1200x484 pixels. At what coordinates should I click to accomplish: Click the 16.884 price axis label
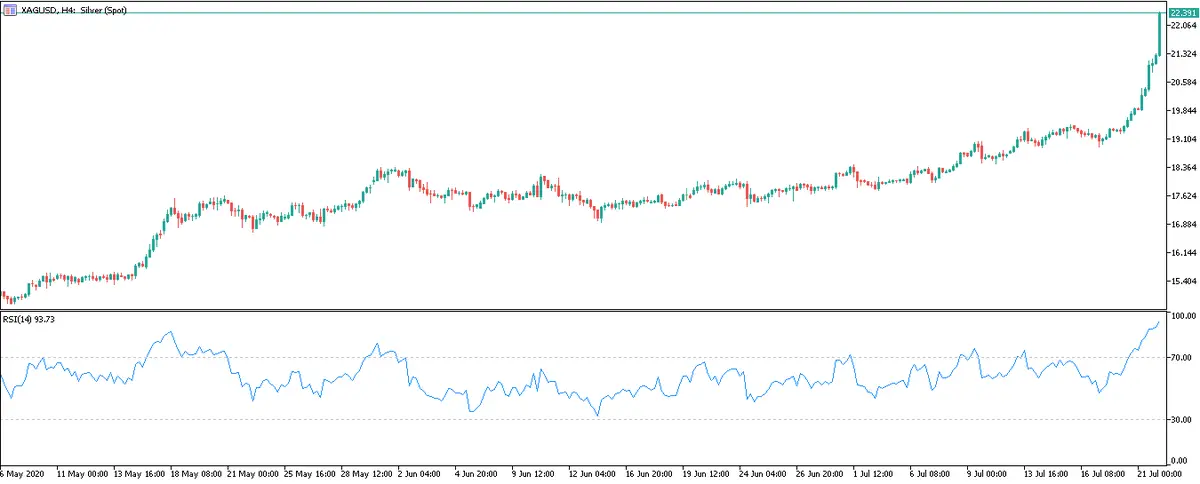1181,225
